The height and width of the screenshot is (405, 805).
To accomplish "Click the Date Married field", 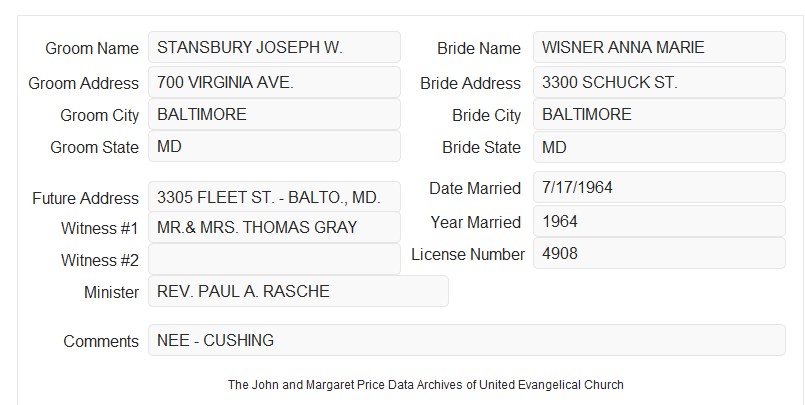I will [x=659, y=187].
